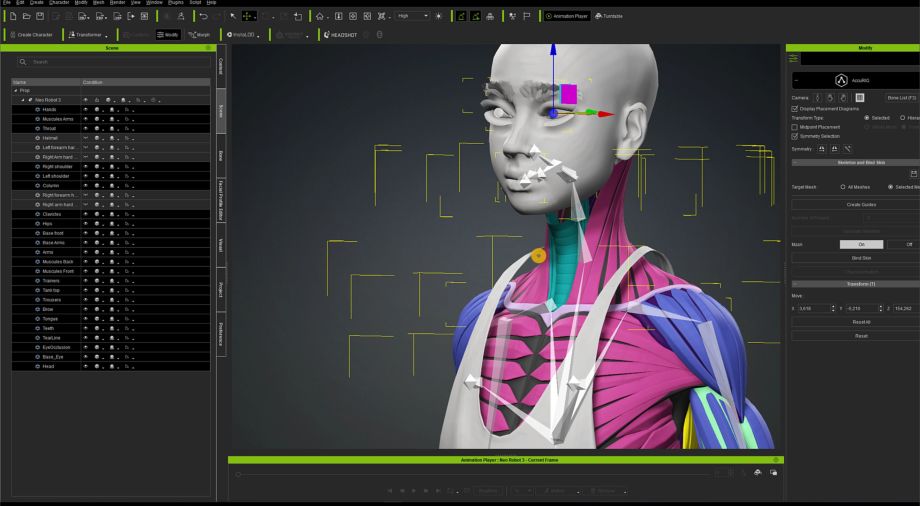Select the Right shoulder tree item

coord(57,167)
